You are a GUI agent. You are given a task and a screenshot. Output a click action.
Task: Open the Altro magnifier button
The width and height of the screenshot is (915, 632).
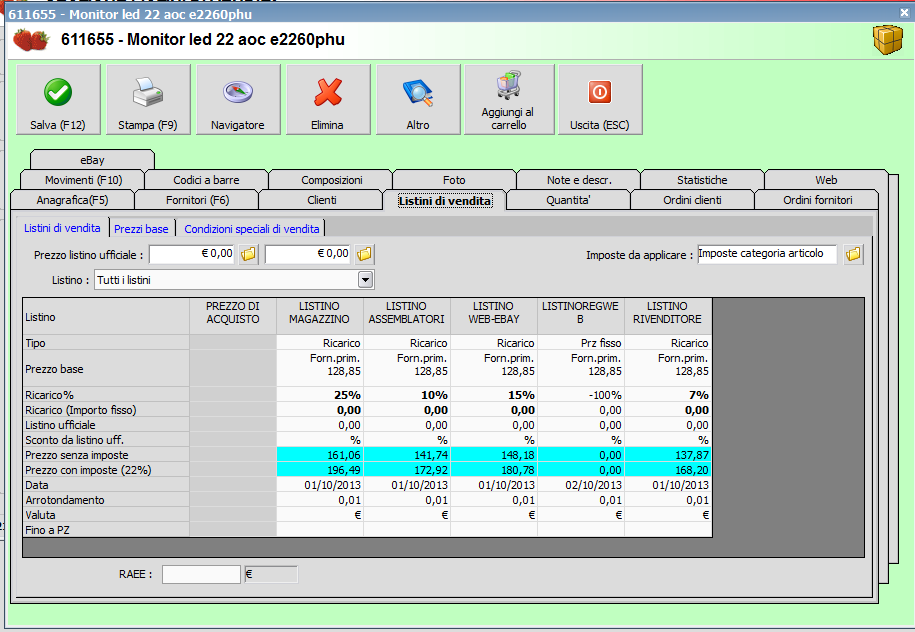pyautogui.click(x=418, y=100)
